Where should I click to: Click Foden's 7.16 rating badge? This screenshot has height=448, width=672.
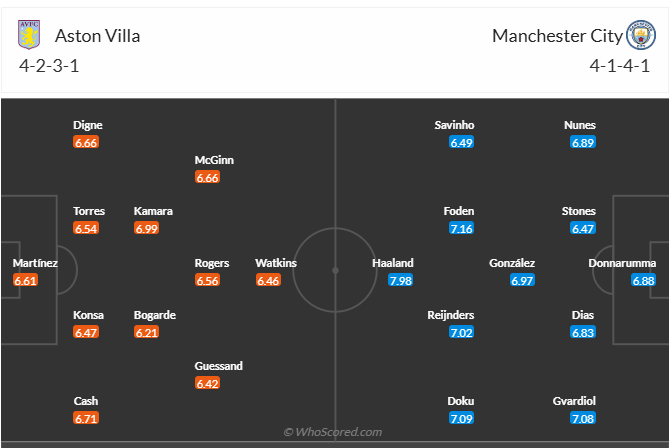coord(461,229)
